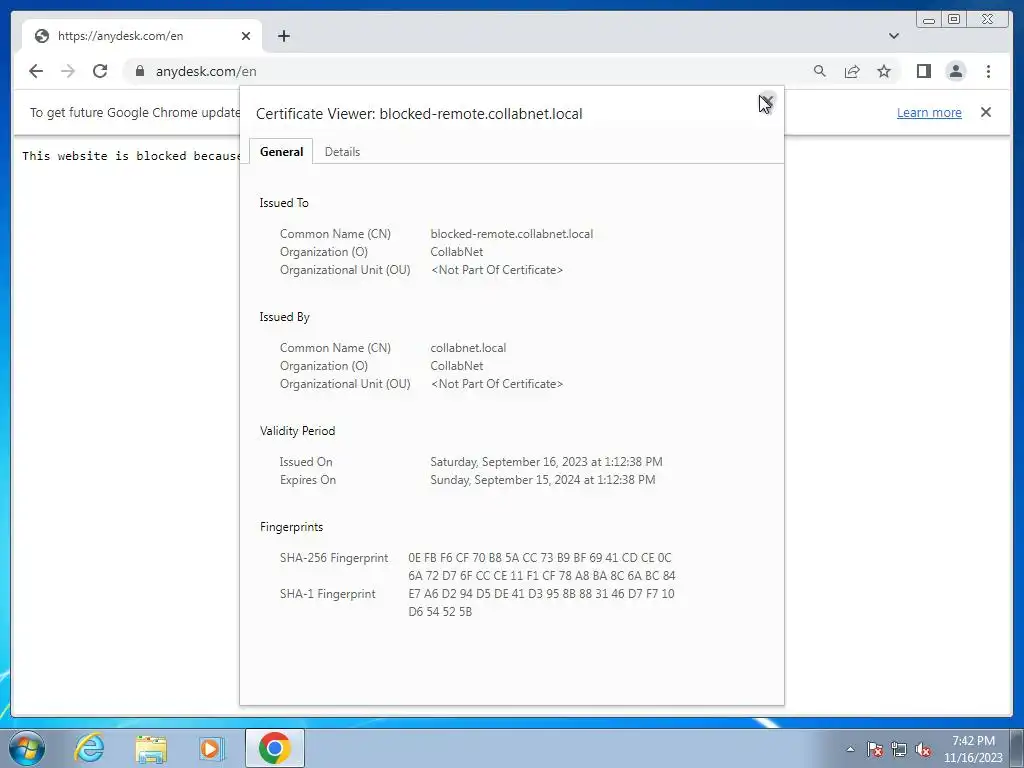Switch to the Details tab
The height and width of the screenshot is (768, 1024).
tap(342, 152)
